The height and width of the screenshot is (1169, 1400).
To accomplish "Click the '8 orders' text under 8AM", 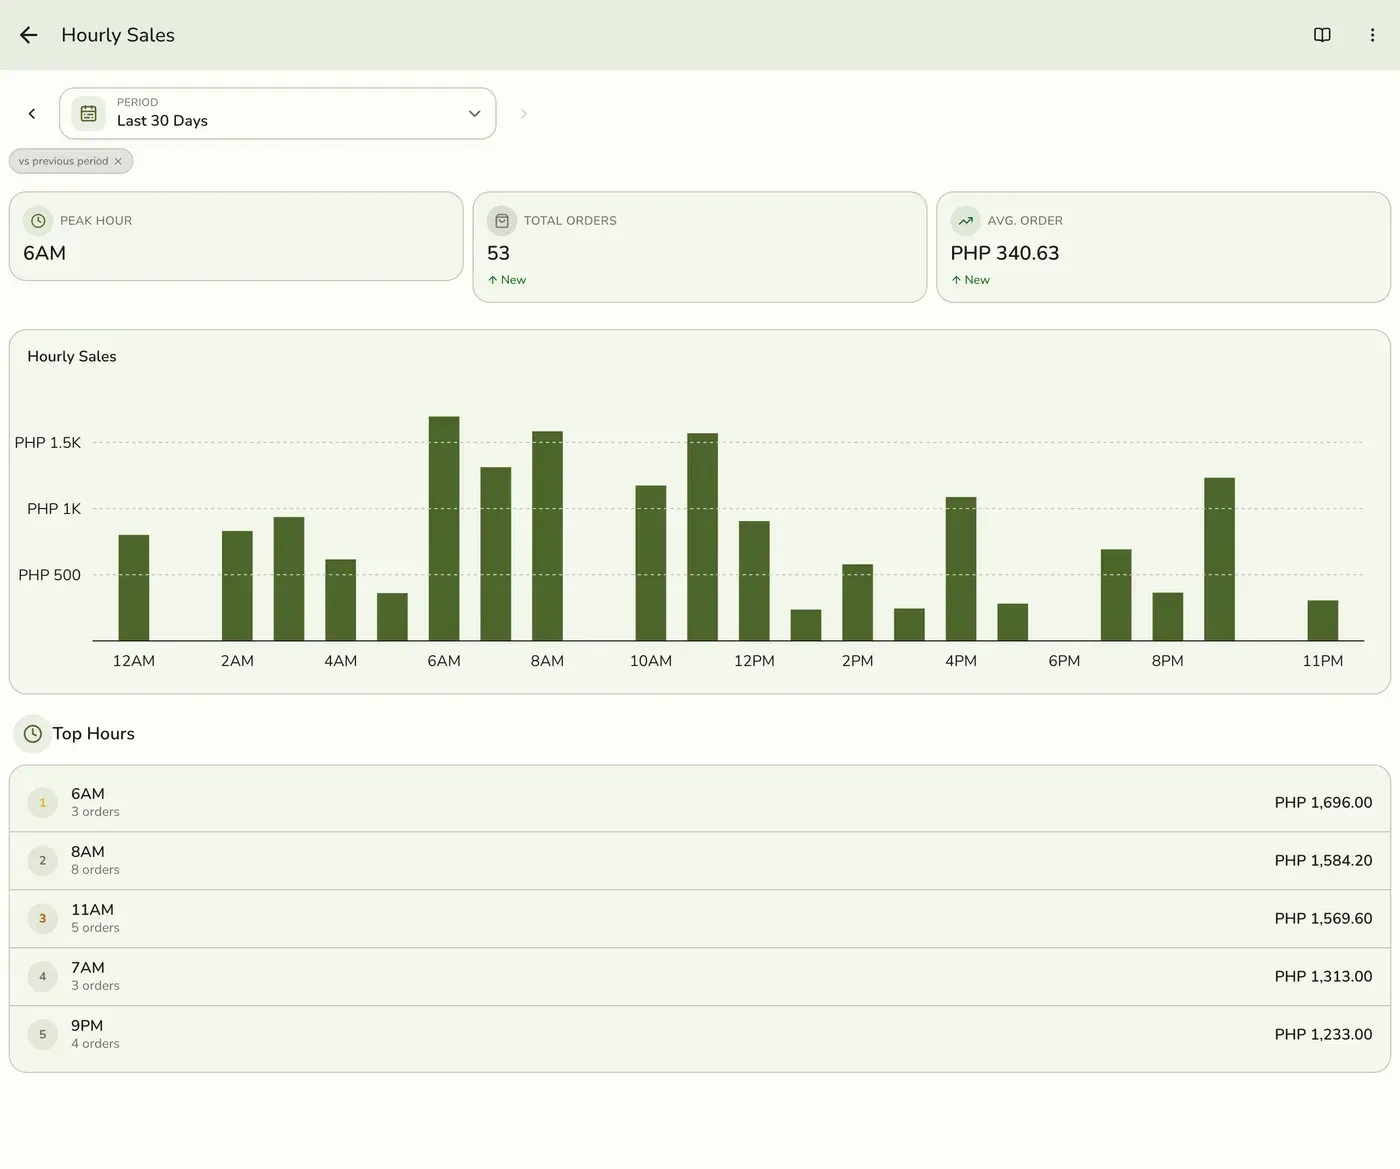I will click(x=95, y=870).
